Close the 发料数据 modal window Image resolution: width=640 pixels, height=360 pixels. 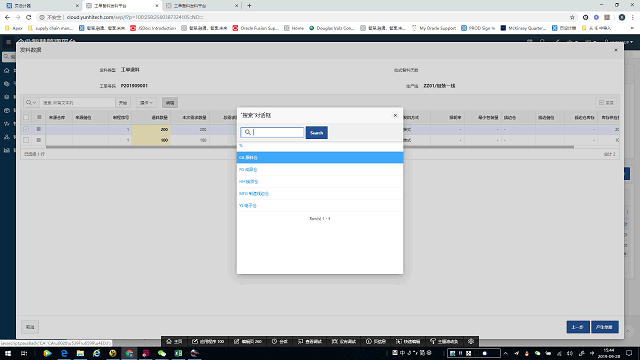tap(616, 50)
